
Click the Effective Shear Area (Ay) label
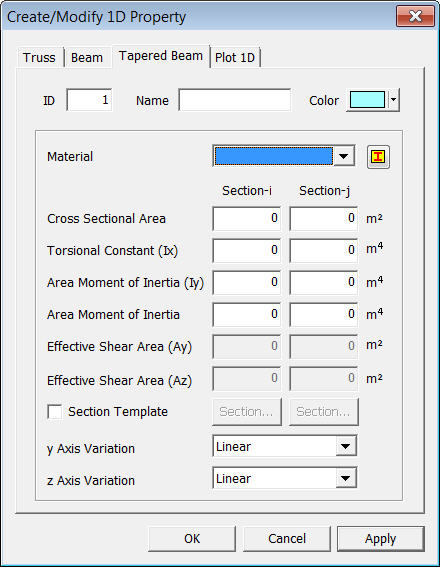[x=119, y=347]
